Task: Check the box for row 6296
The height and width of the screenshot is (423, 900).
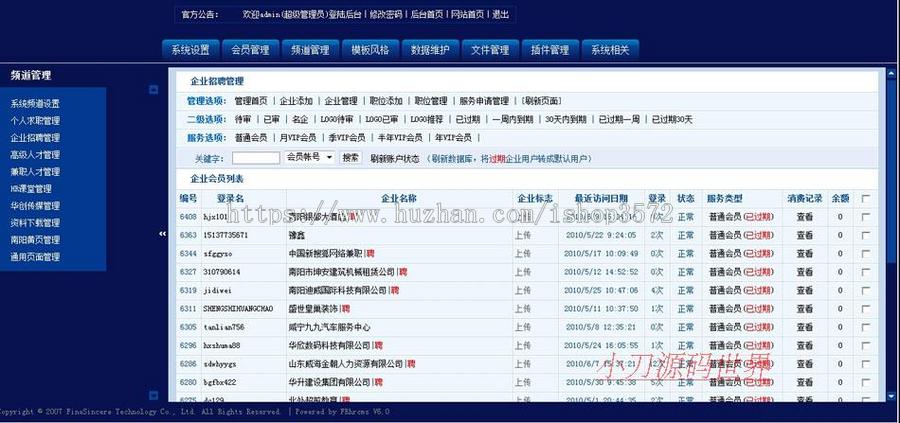Action: tap(866, 346)
